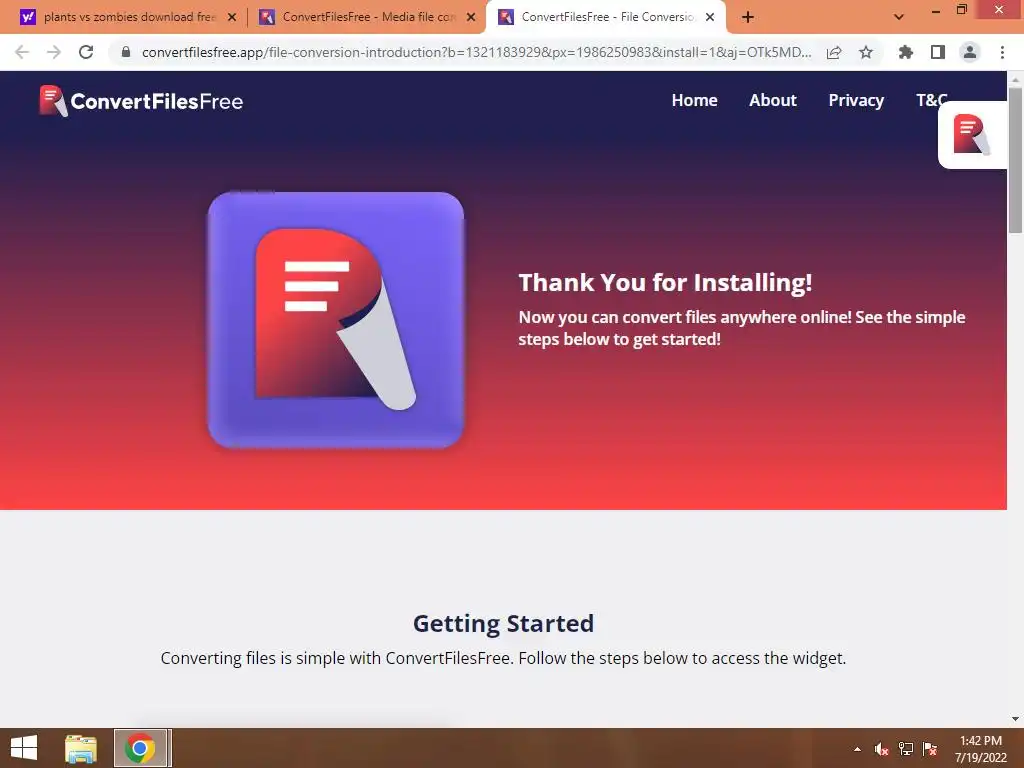Image resolution: width=1024 pixels, height=768 pixels.
Task: Close the plants vs zombies tab
Action: (232, 18)
